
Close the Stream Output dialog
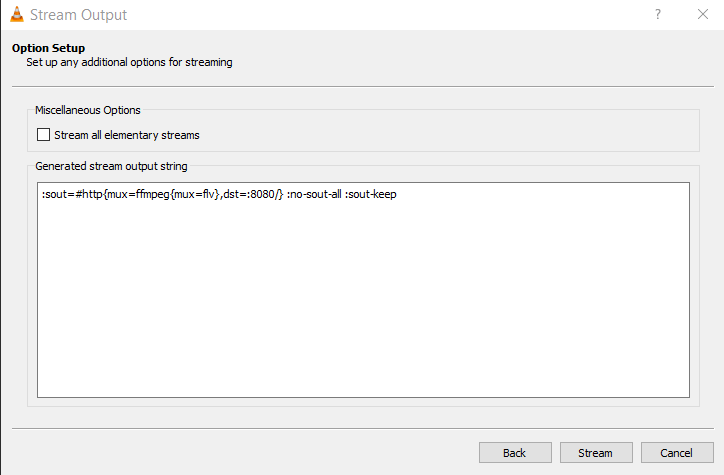pyautogui.click(x=703, y=14)
